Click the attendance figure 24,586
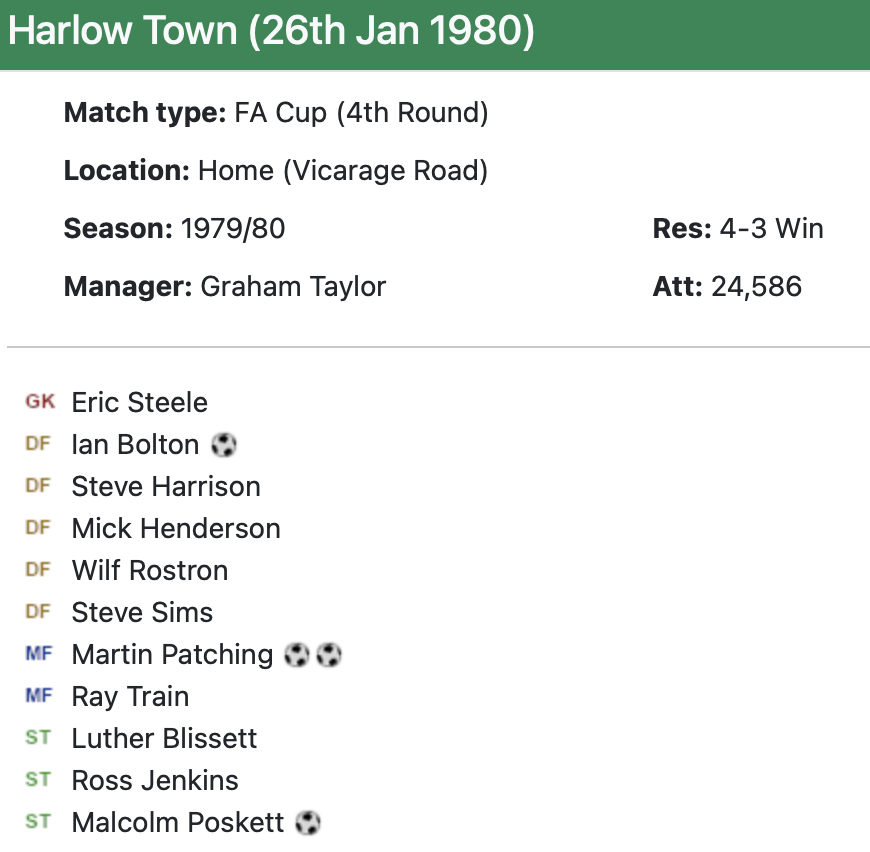Viewport: 870px width, 852px height. (x=756, y=287)
